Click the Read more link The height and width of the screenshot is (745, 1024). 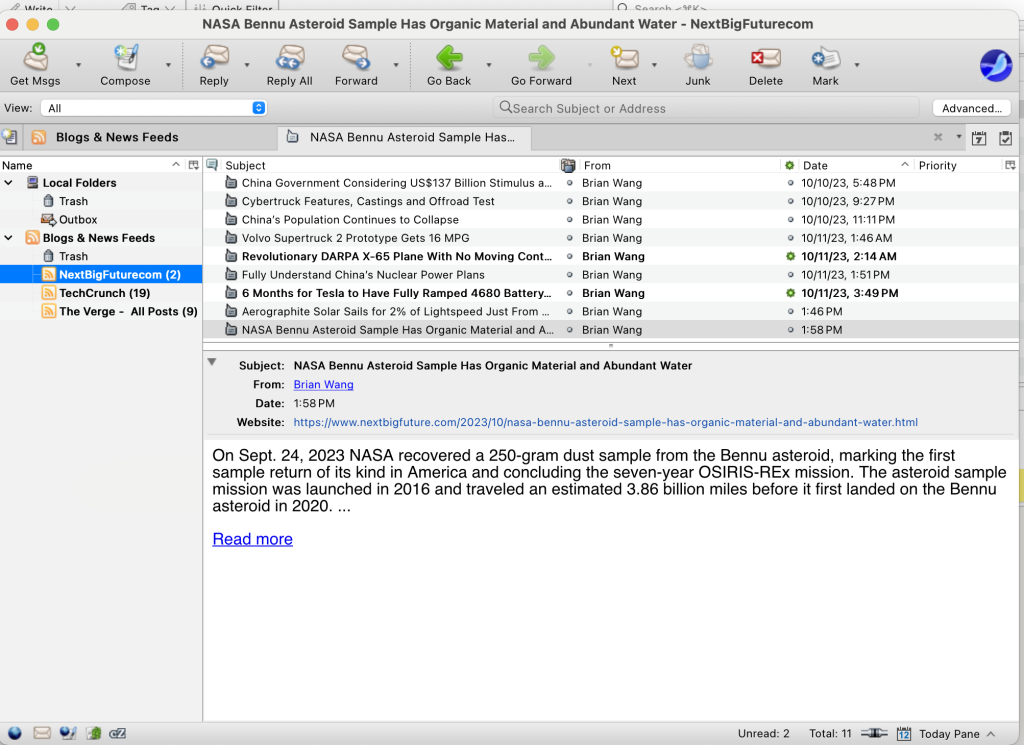click(x=252, y=539)
